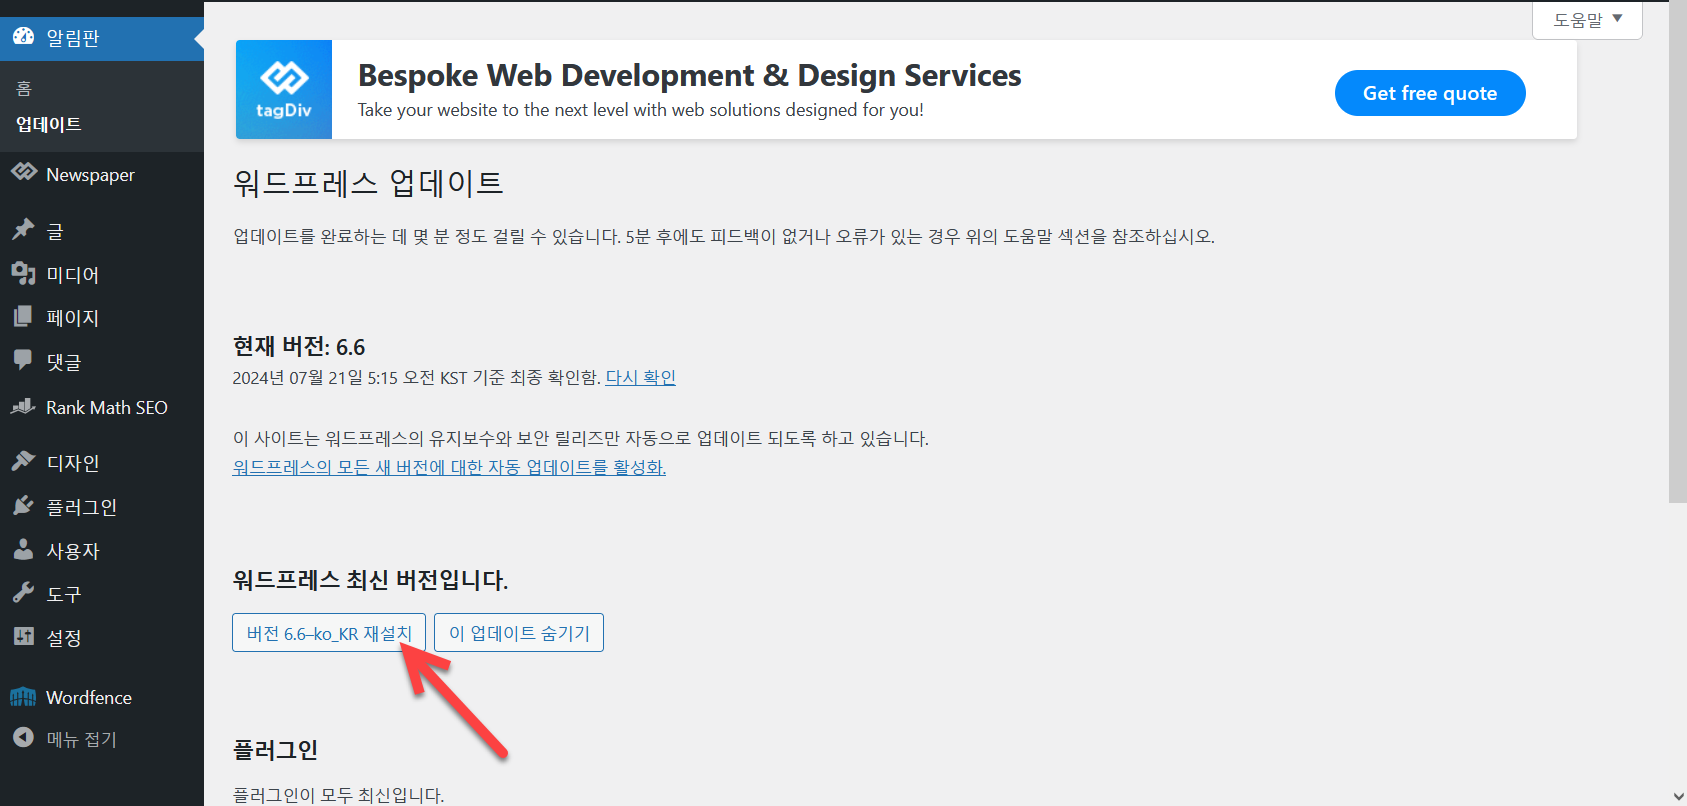Click the 페이지 pages icon
The width and height of the screenshot is (1687, 806).
[x=23, y=317]
